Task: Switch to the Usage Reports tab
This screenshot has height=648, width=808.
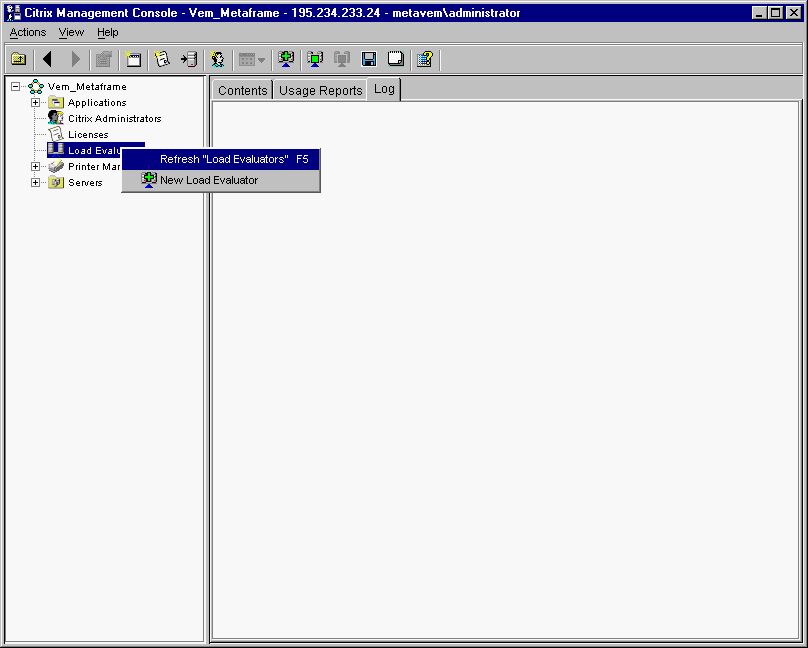Action: (x=321, y=91)
